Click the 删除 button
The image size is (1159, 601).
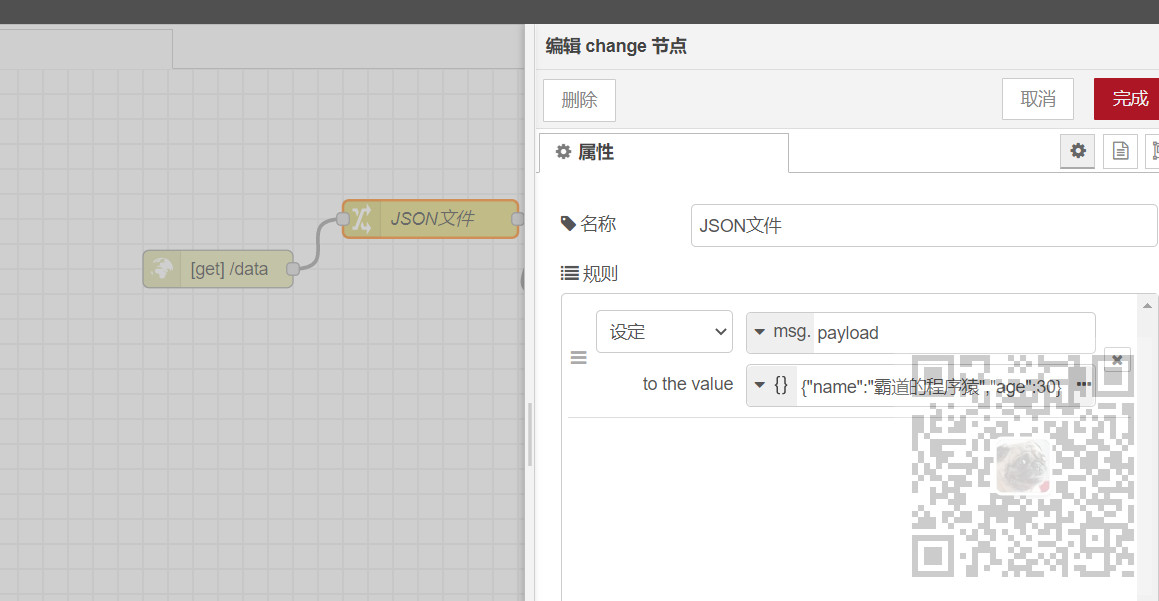click(580, 100)
